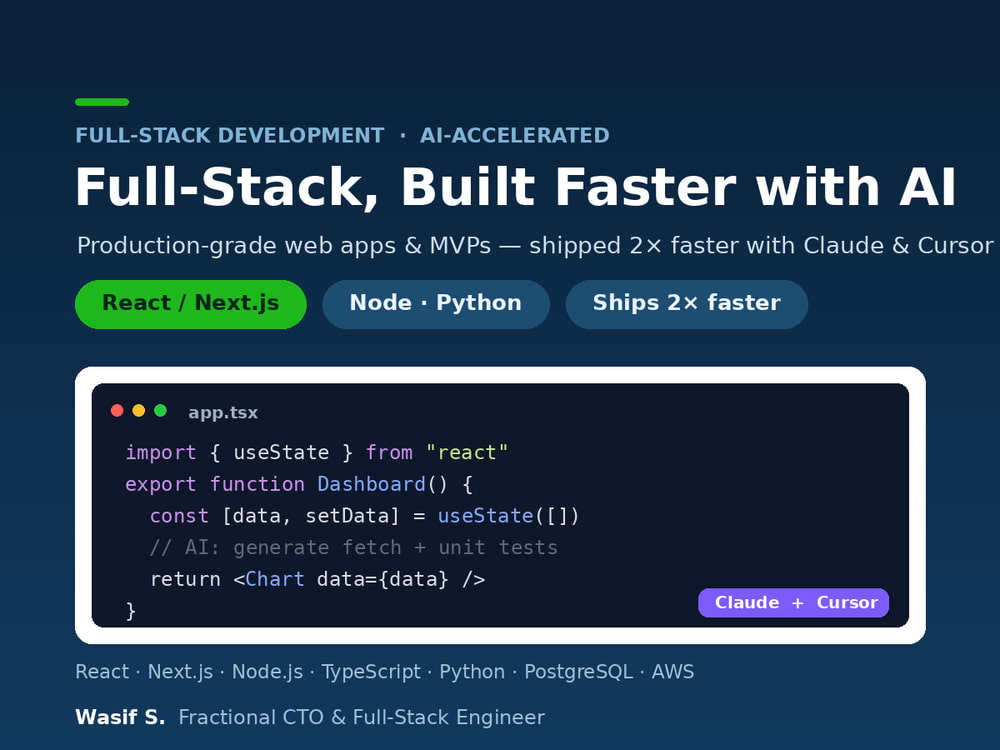The height and width of the screenshot is (750, 1000).
Task: Click Fractional CTO & Full-Stack Engineer text
Action: click(362, 717)
